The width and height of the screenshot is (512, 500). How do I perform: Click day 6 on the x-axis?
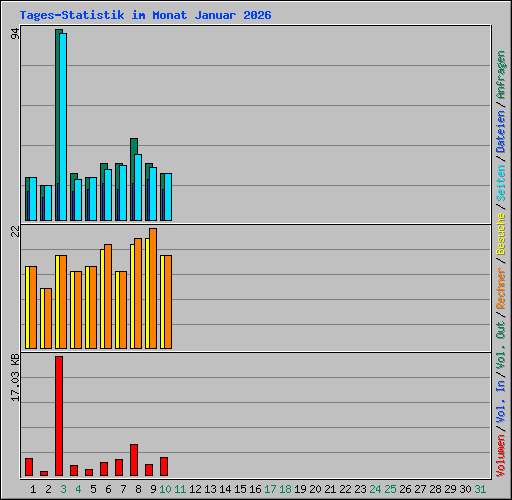[x=108, y=489]
